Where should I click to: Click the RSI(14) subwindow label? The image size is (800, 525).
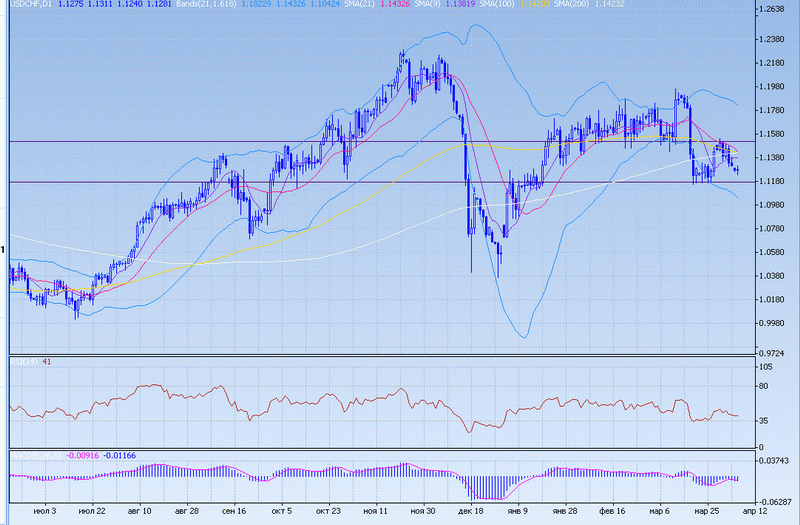(x=24, y=361)
